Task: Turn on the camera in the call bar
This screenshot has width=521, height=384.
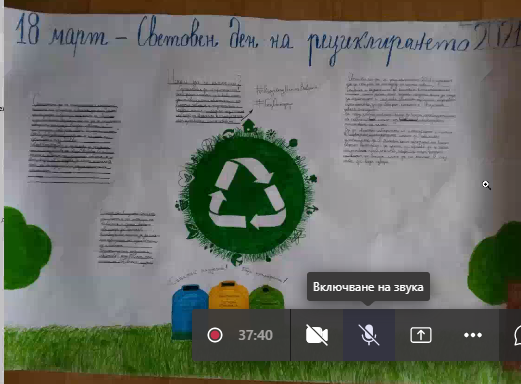Action: click(317, 335)
